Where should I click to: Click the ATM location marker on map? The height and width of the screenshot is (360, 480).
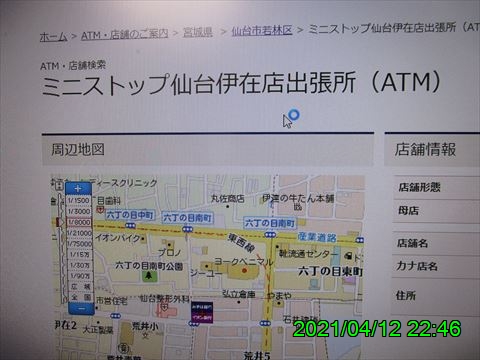click(202, 313)
